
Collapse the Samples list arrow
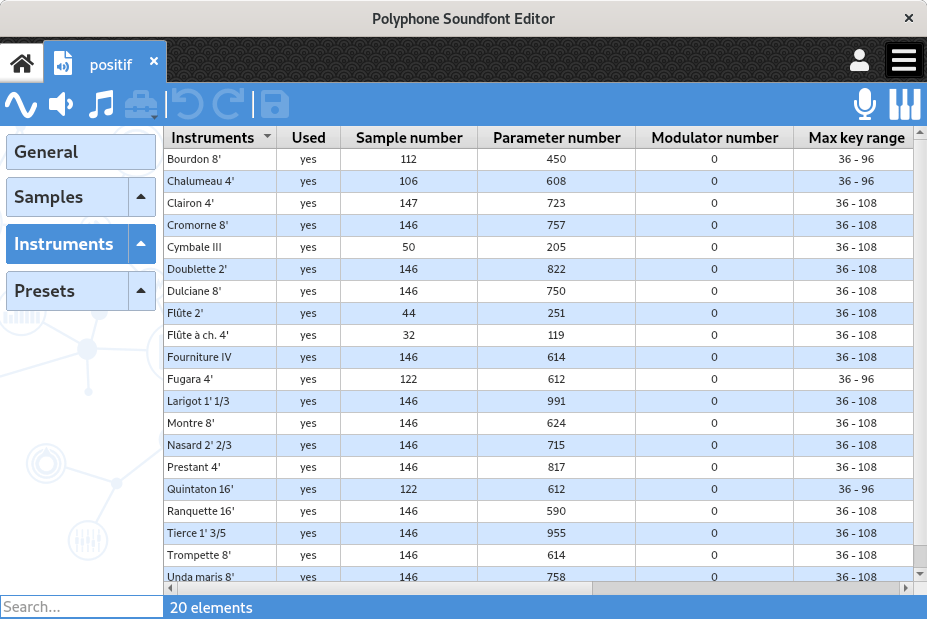coord(141,197)
